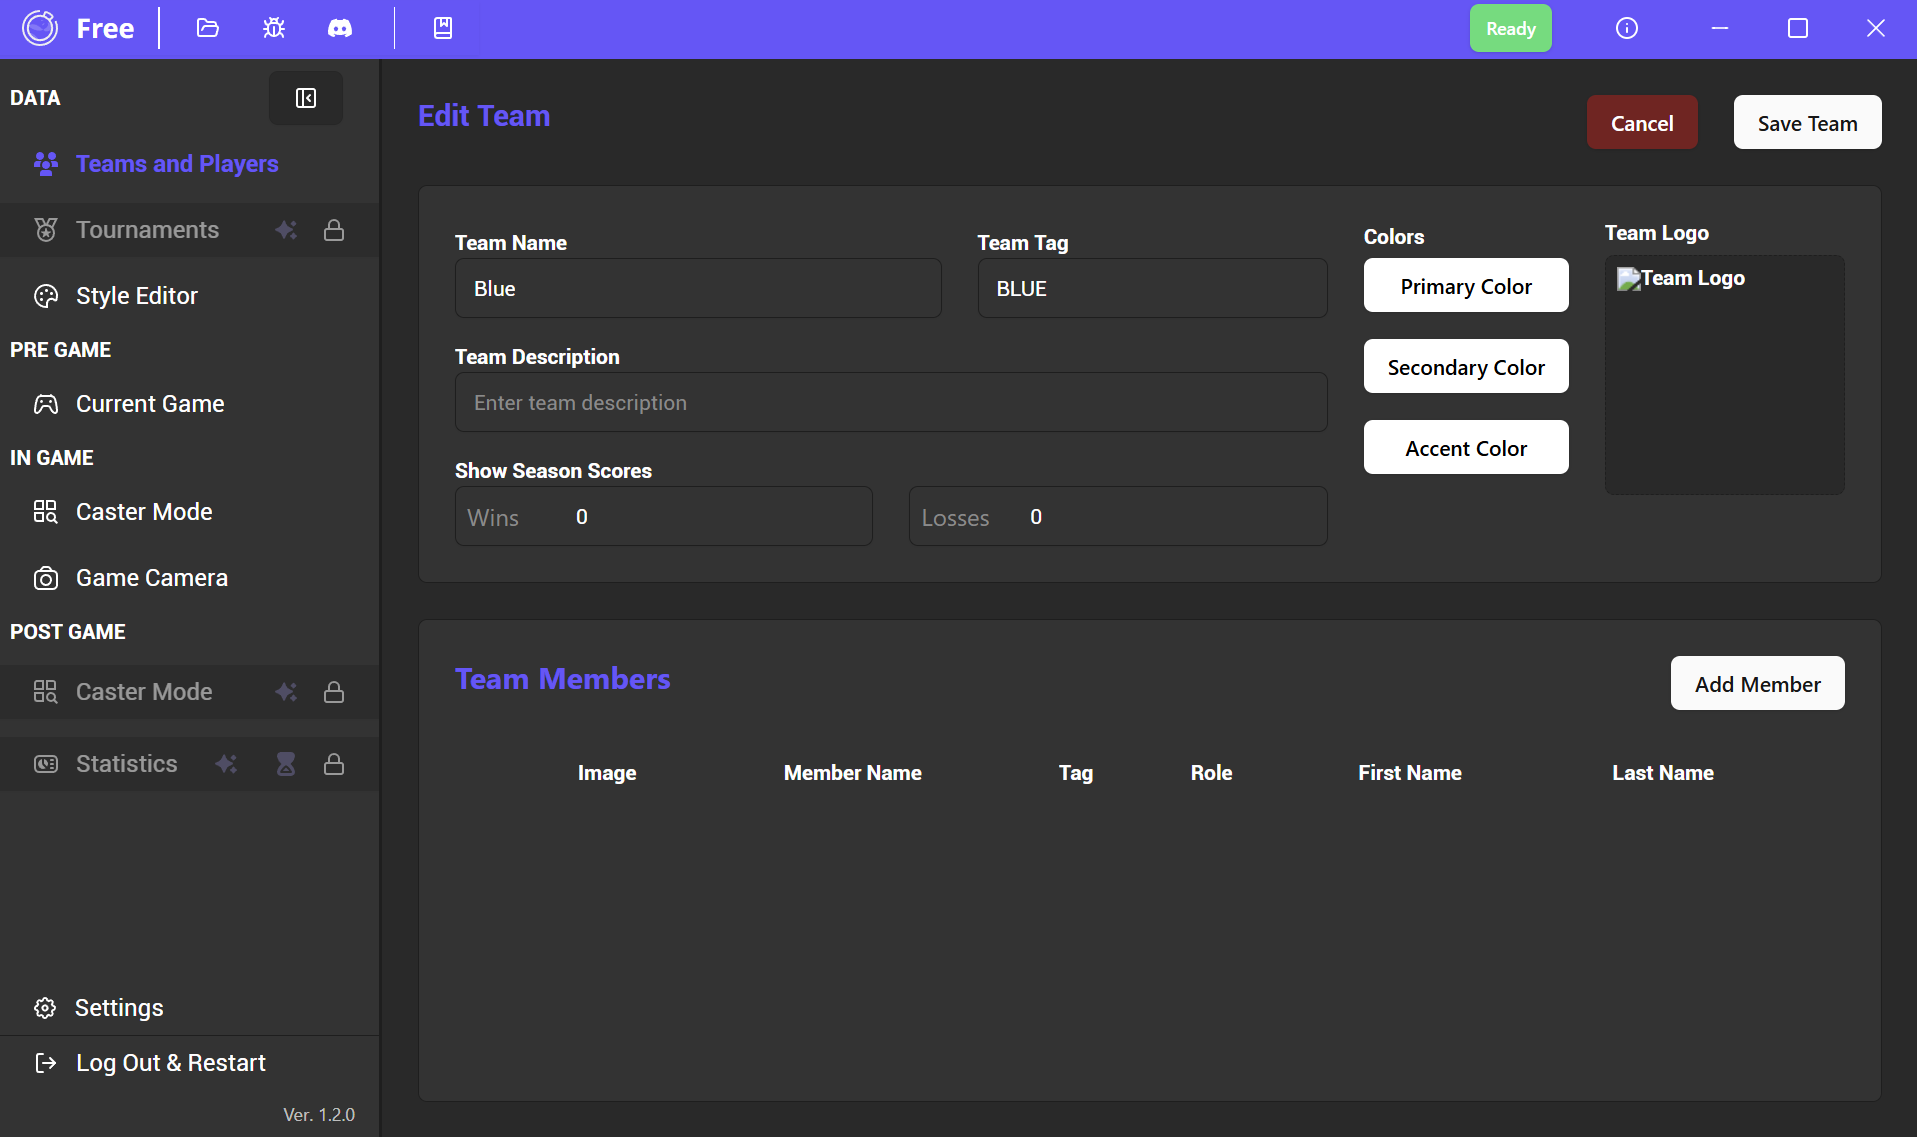Cancel editing the team
1917x1137 pixels.
point(1642,123)
